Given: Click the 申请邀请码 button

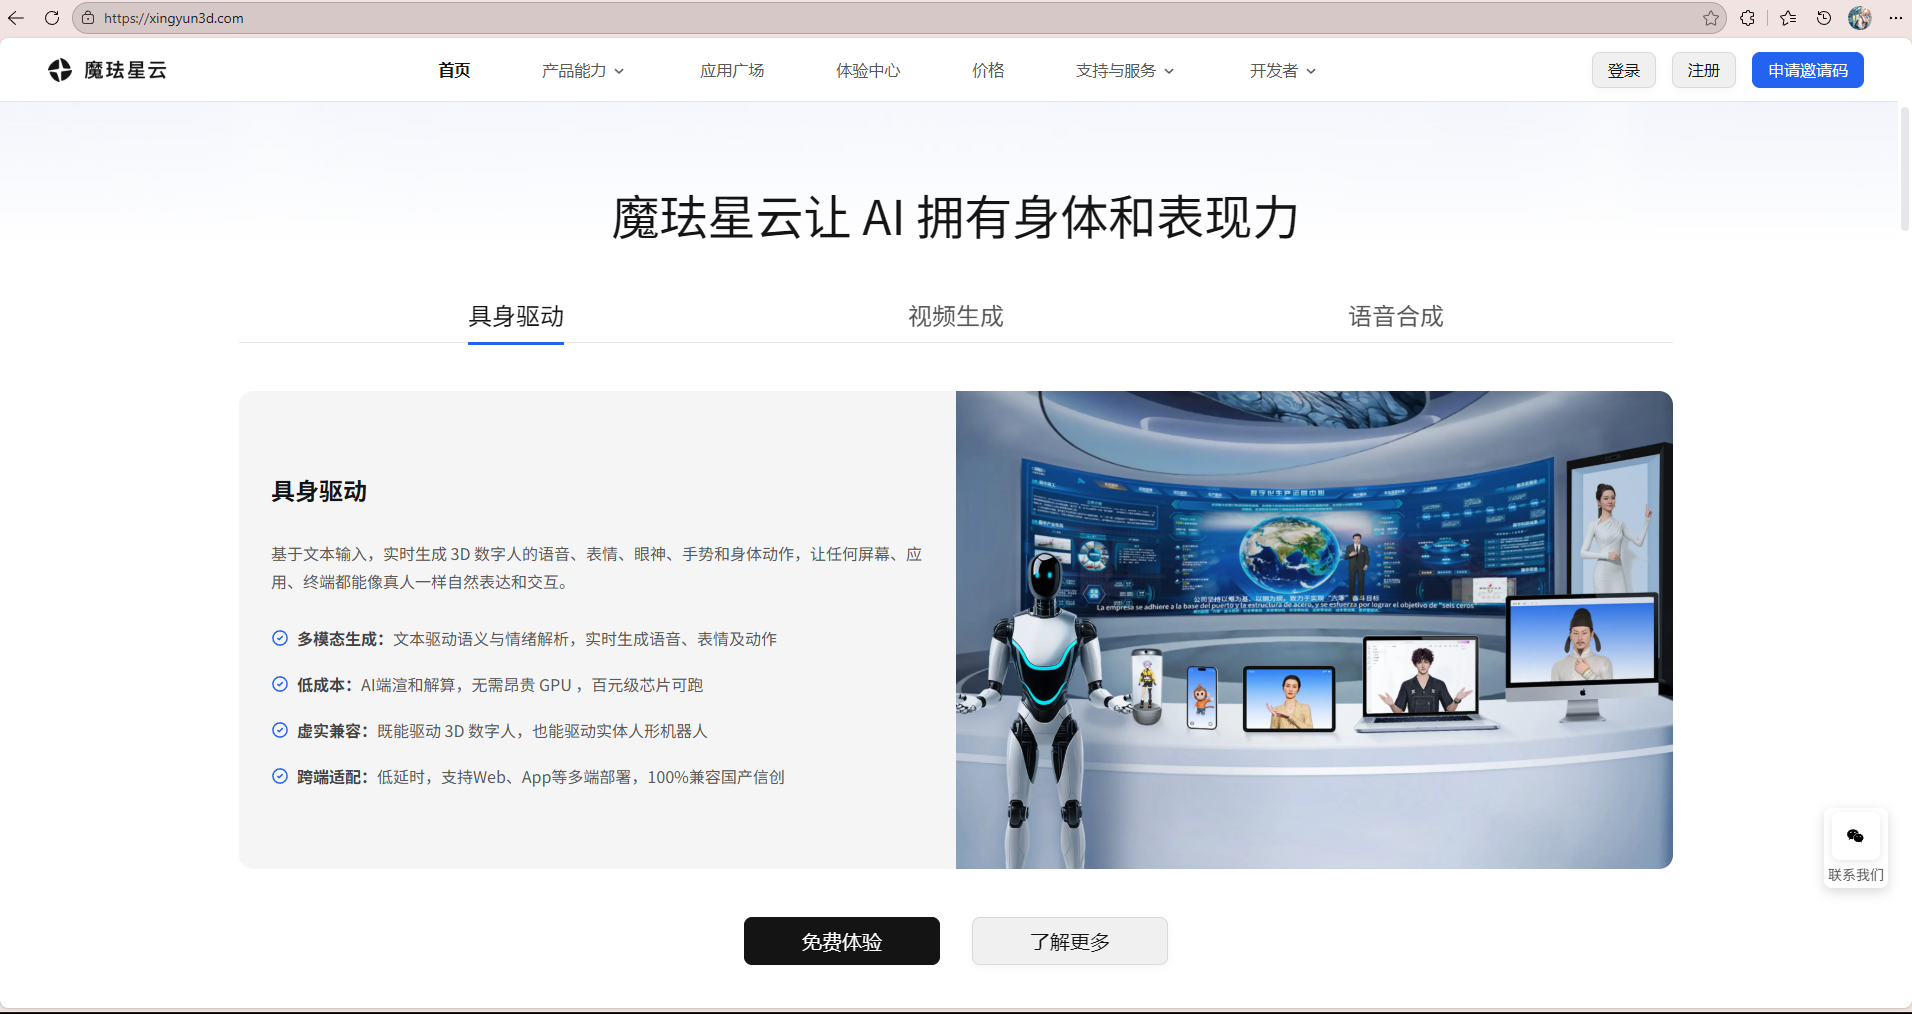Looking at the screenshot, I should coord(1807,70).
